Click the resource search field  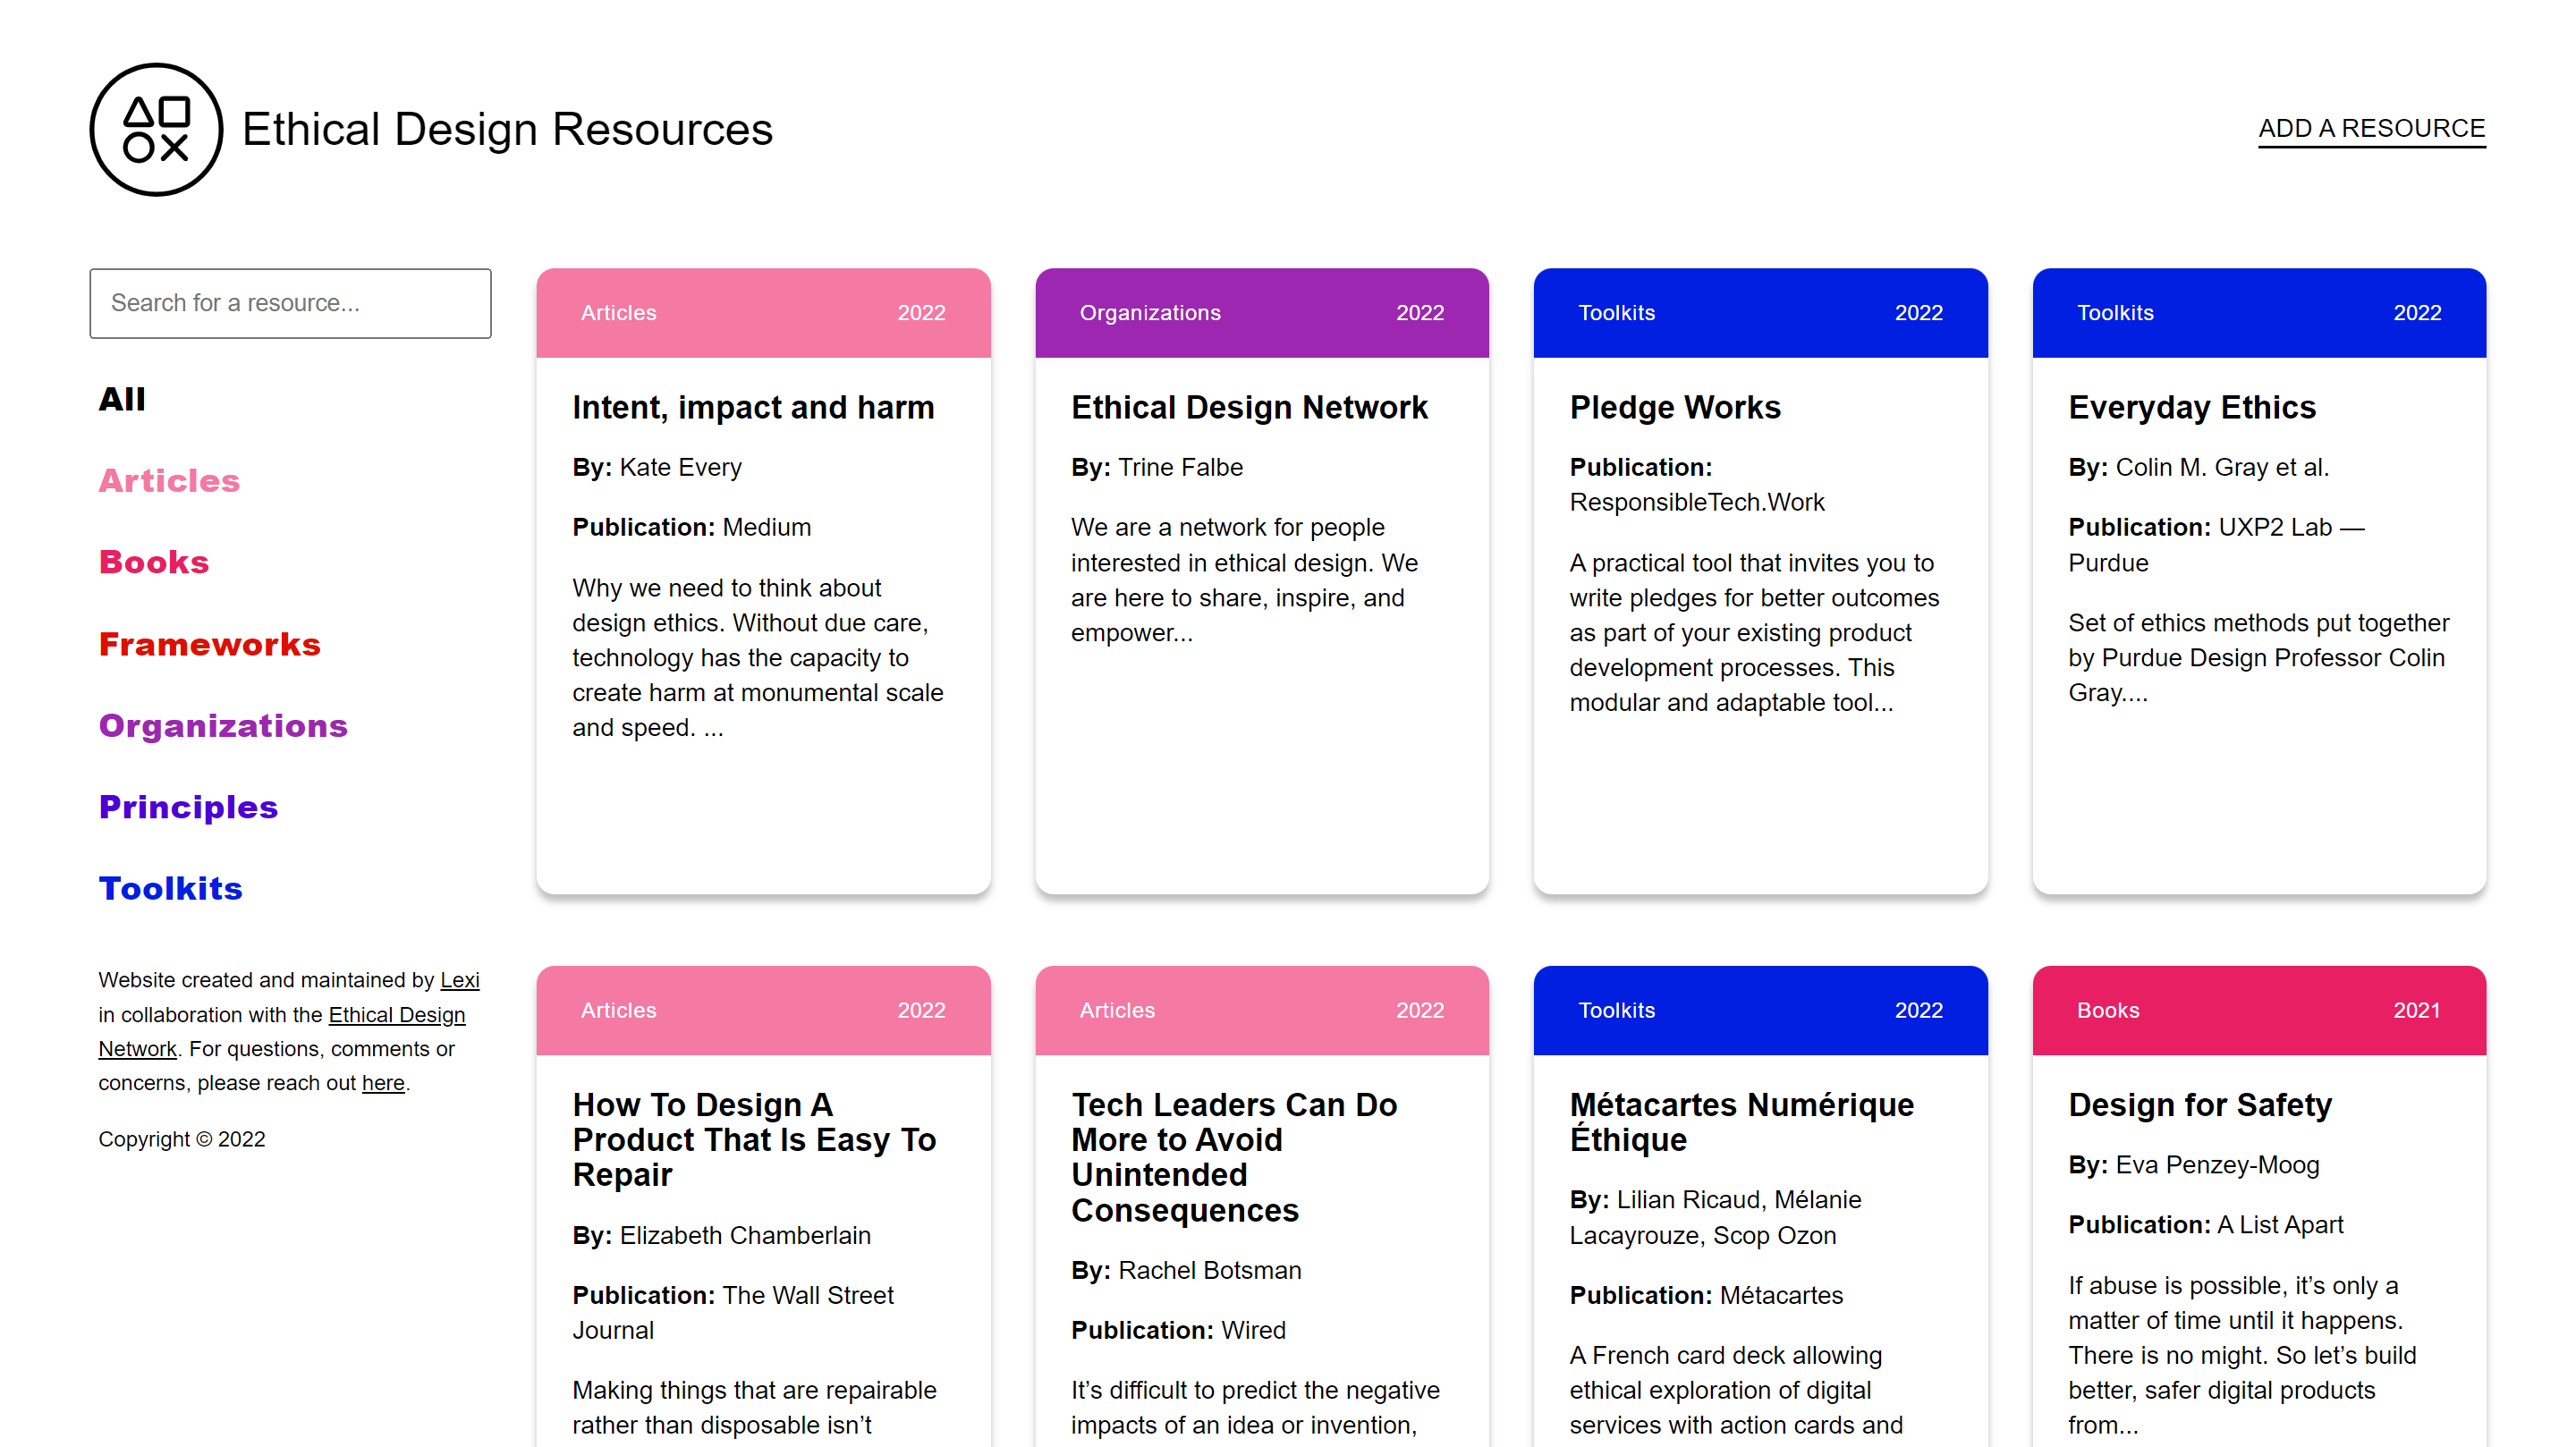coord(290,303)
